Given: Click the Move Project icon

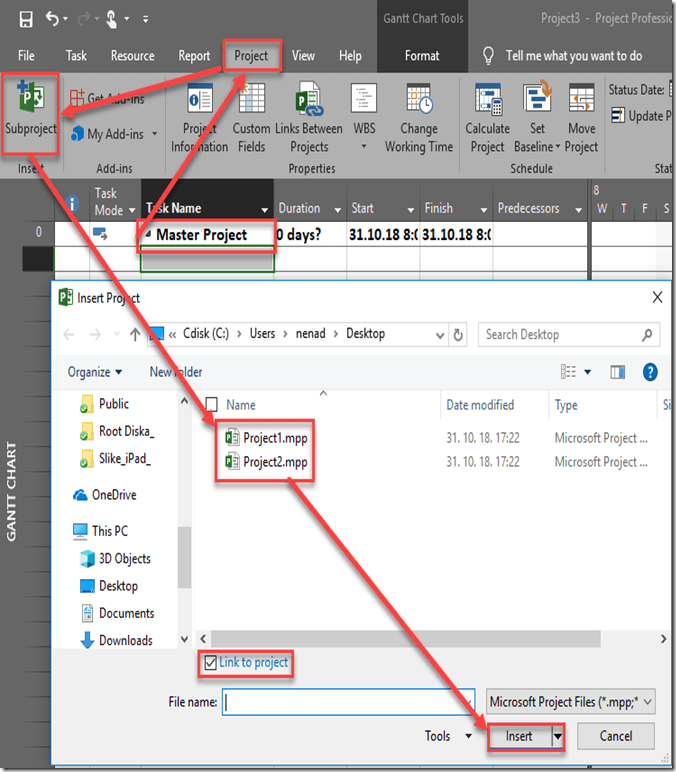Looking at the screenshot, I should (582, 103).
